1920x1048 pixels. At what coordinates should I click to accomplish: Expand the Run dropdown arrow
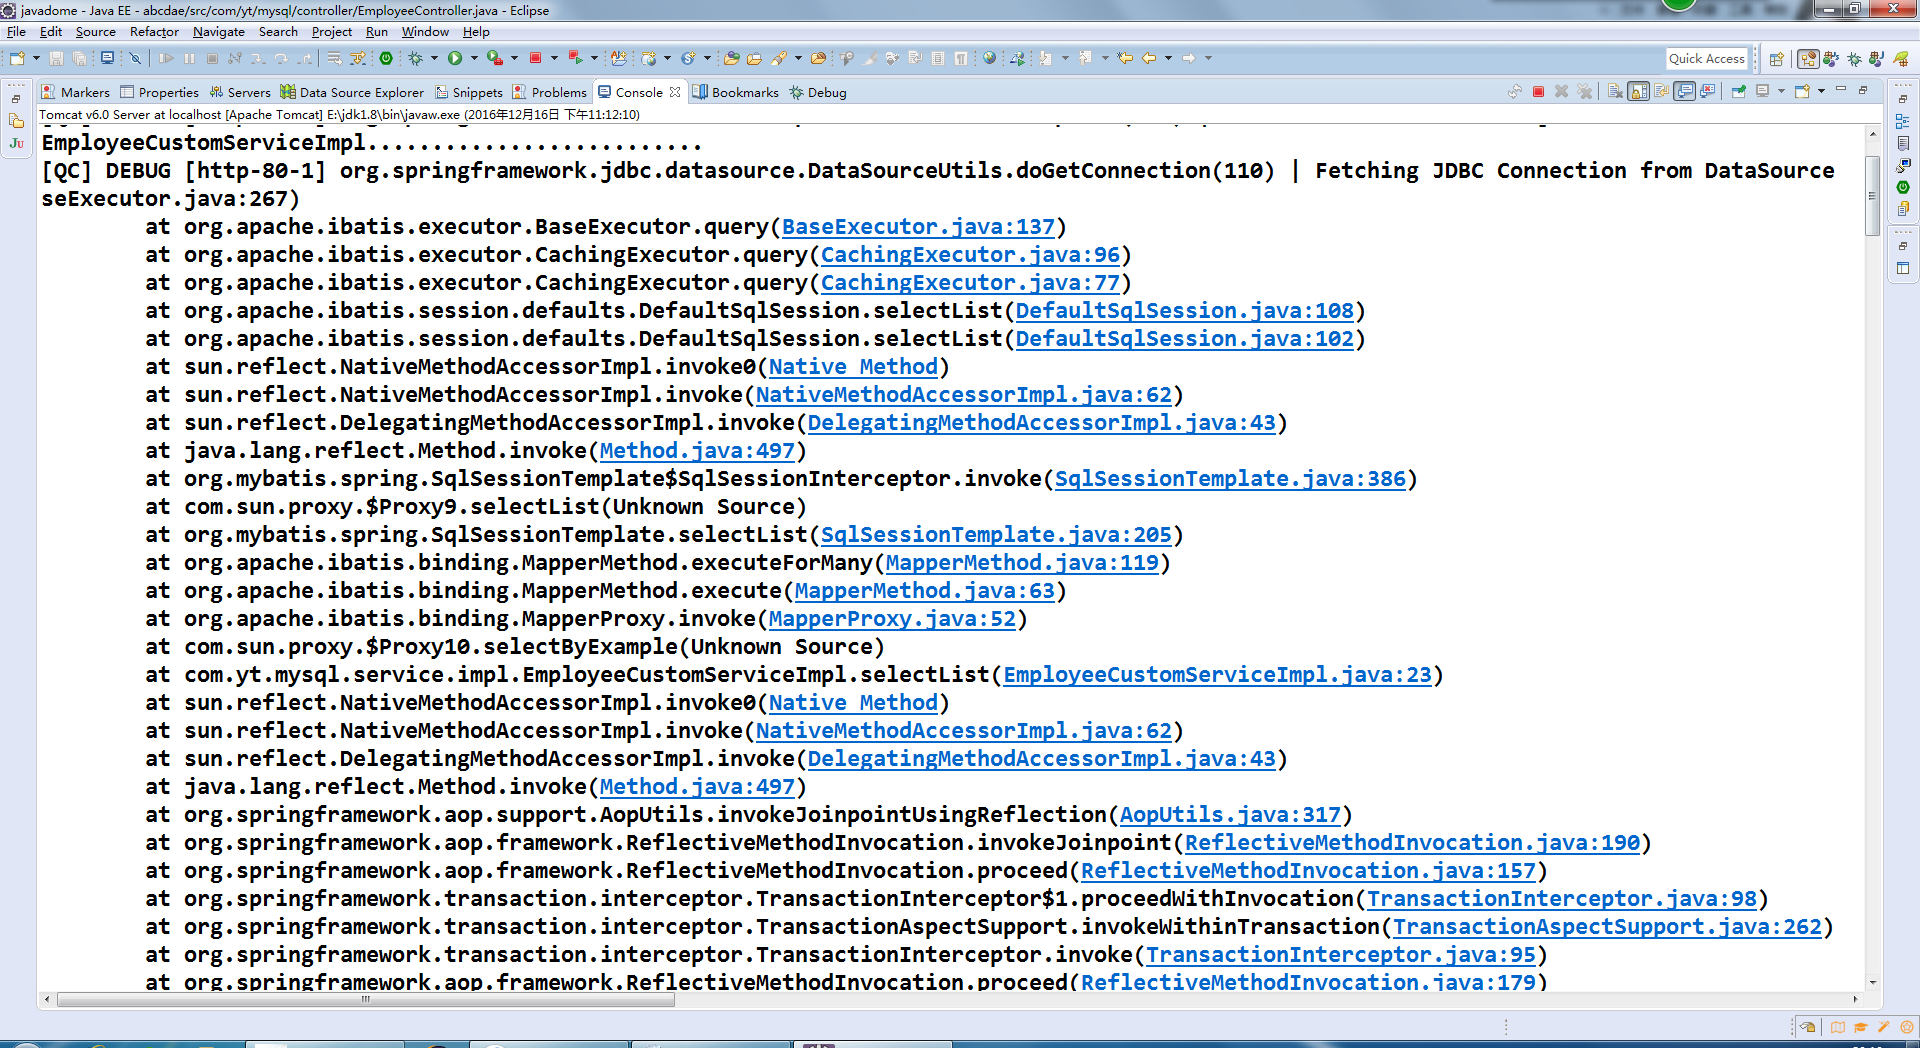point(474,58)
